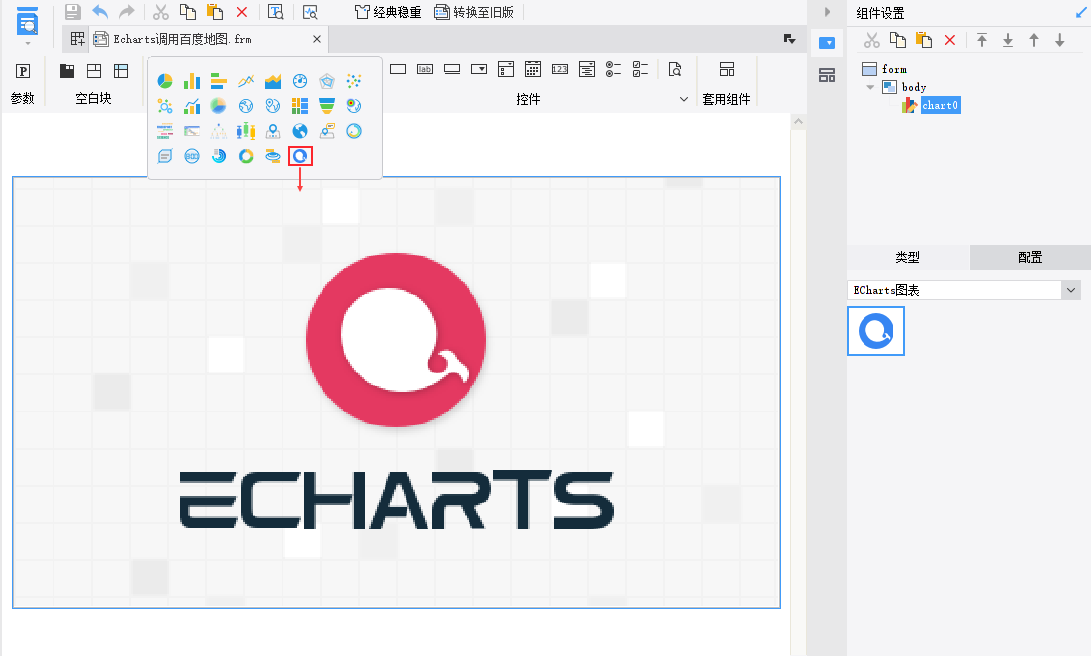Click the 套用组件 reuse component icon
Image resolution: width=1091 pixels, height=656 pixels.
click(x=727, y=69)
